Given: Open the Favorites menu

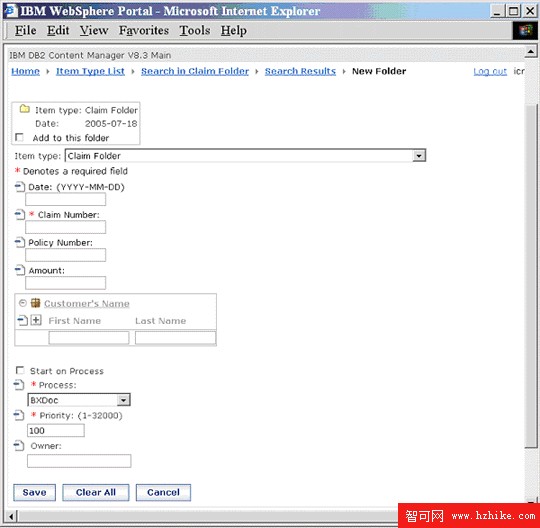Looking at the screenshot, I should pyautogui.click(x=144, y=30).
